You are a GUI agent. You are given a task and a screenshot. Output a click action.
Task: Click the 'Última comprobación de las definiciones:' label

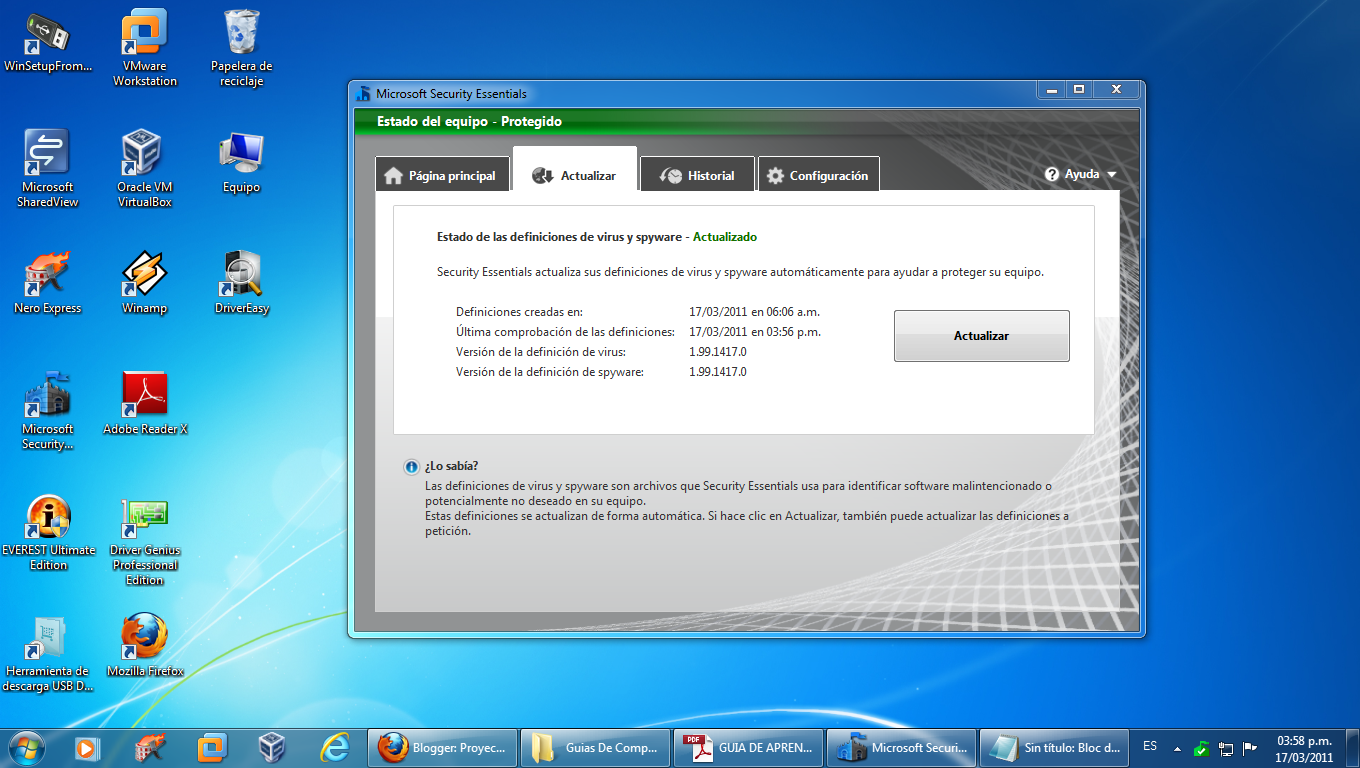tap(565, 332)
